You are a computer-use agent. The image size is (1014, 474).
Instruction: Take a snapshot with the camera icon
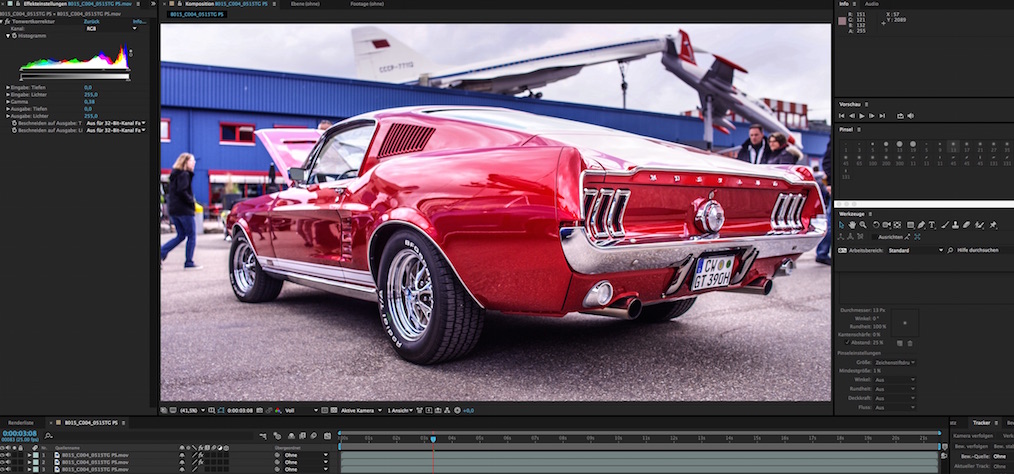pyautogui.click(x=260, y=410)
